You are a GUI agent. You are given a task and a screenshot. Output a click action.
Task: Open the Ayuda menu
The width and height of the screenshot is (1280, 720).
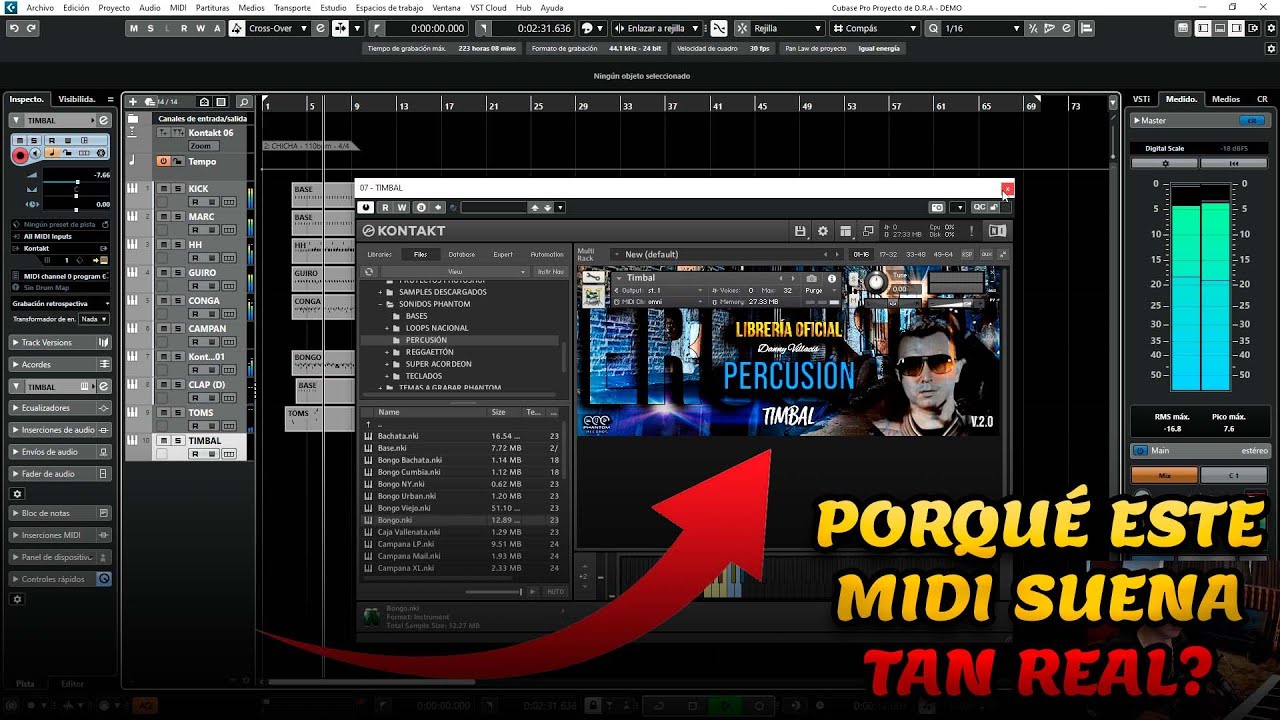551,7
